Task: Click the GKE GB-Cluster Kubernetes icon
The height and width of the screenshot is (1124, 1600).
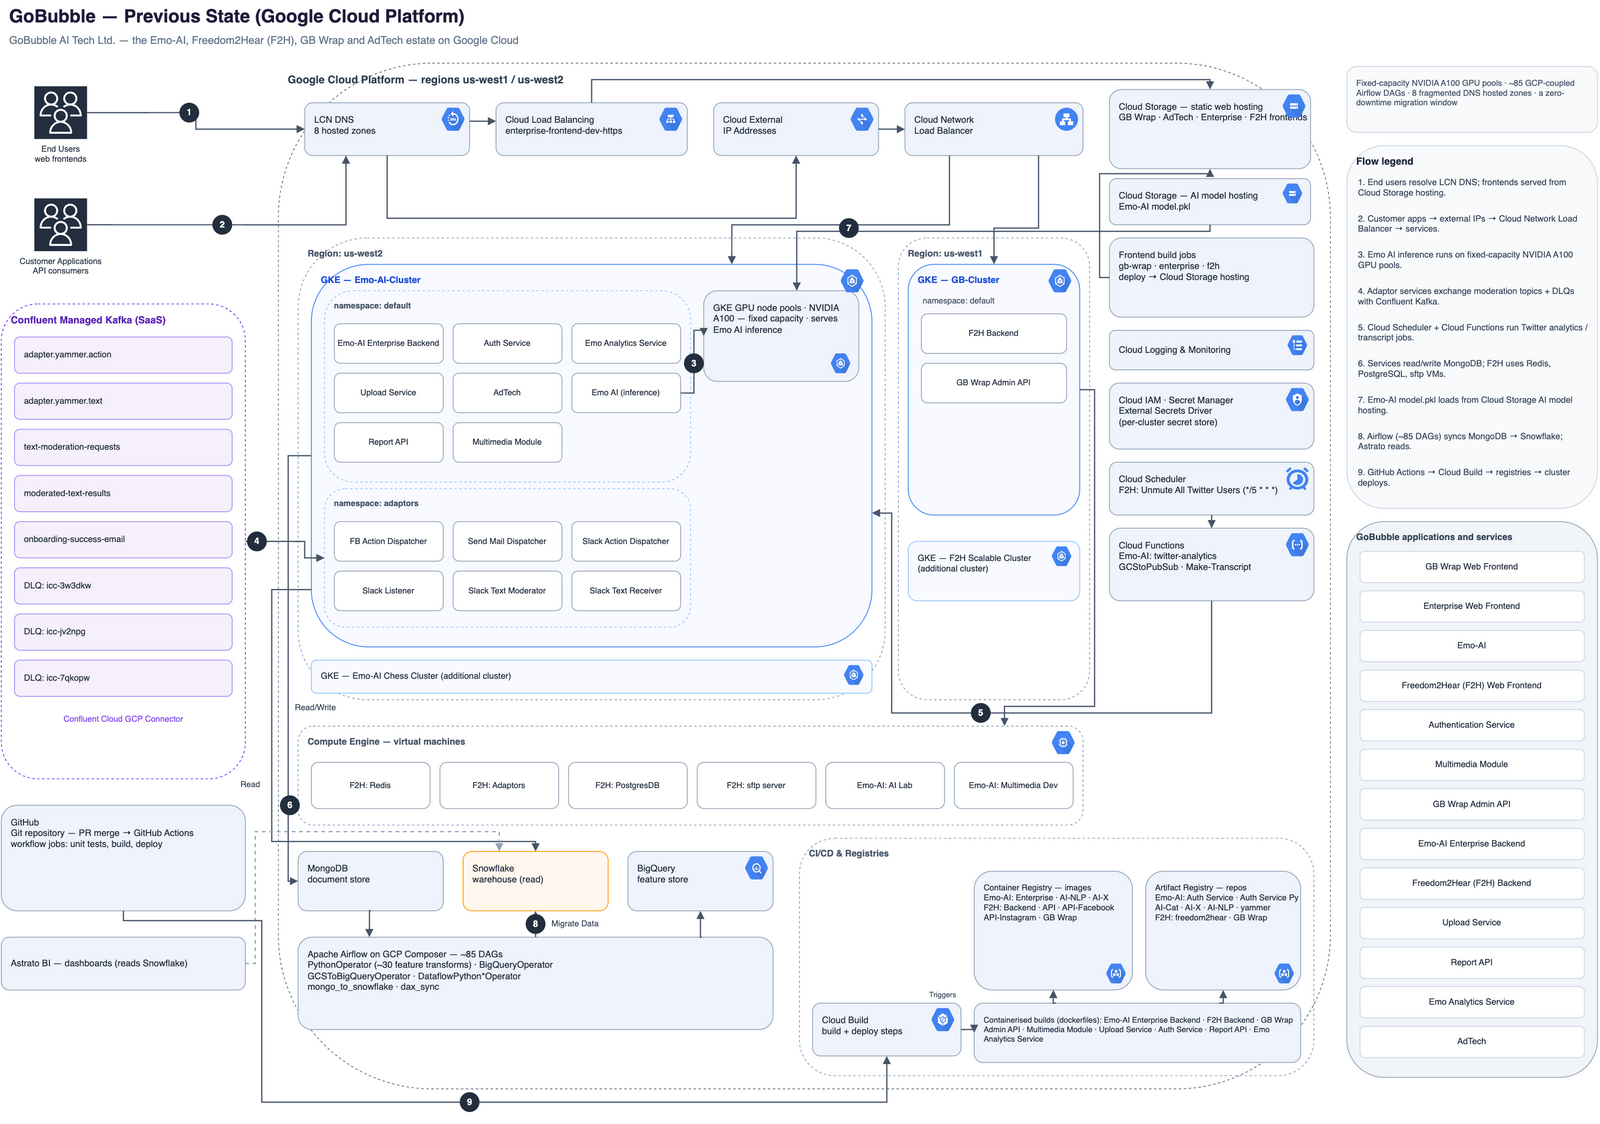Action: click(x=1060, y=281)
